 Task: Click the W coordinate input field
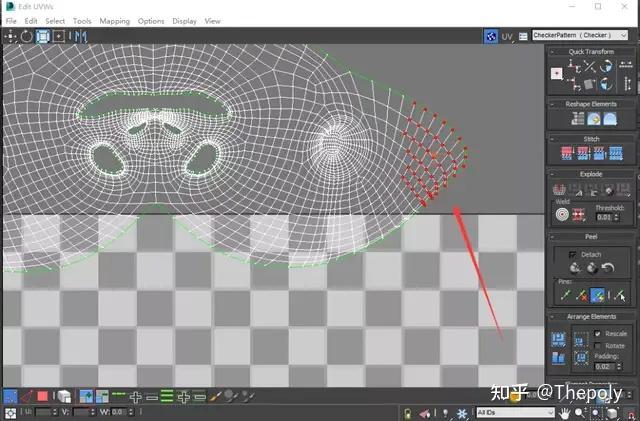(x=119, y=412)
